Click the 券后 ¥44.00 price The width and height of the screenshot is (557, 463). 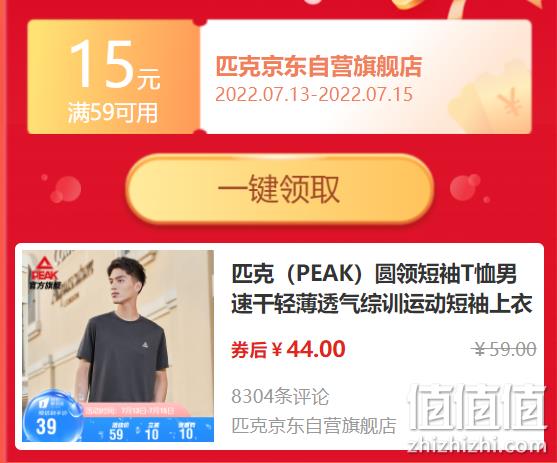(288, 349)
